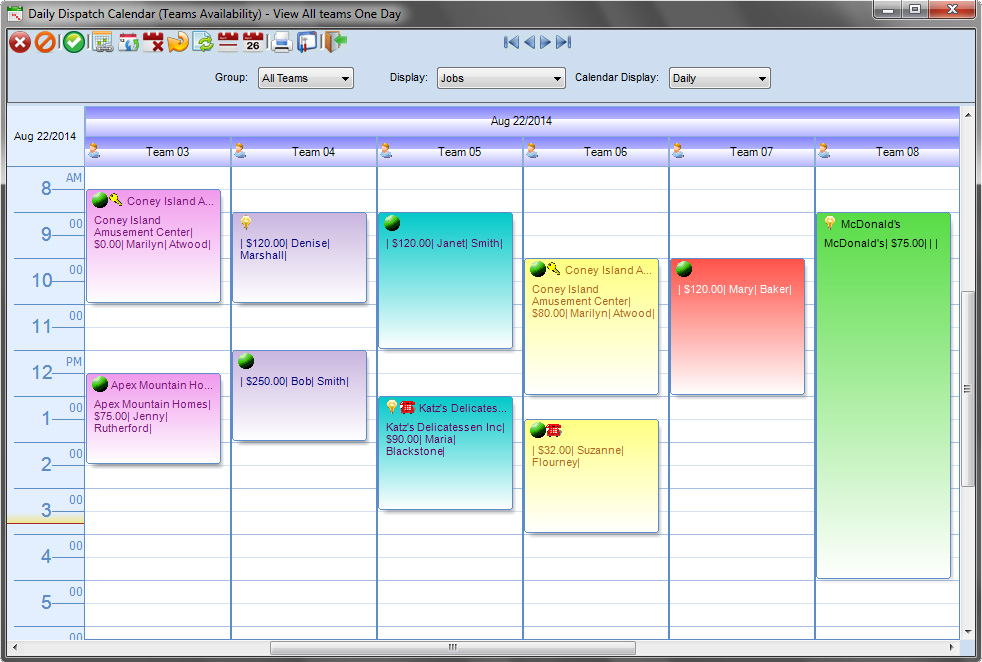Expand the Calendar Display Daily dropdown
The width and height of the screenshot is (982, 662).
coord(720,78)
